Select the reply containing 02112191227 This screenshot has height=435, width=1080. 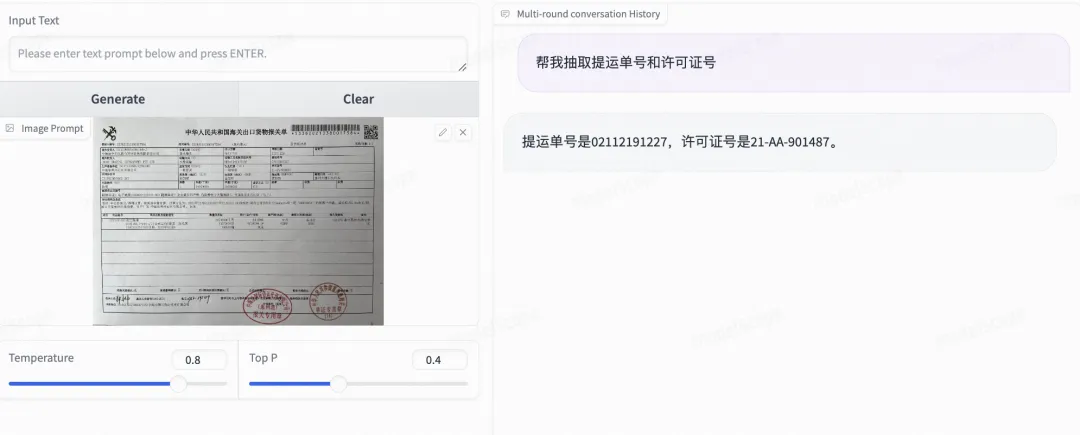780,142
